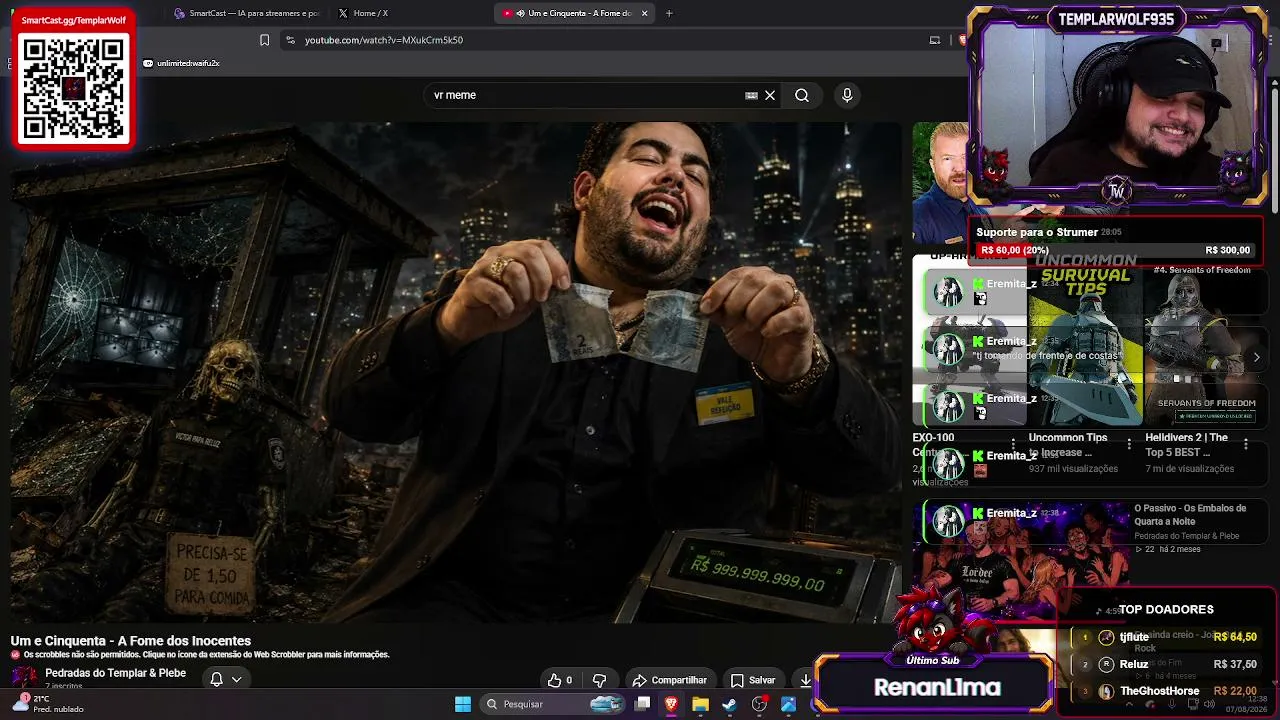Open 'O Passivo - Os Embalos de Quarta a Noite'
The height and width of the screenshot is (720, 1280).
pos(1190,515)
